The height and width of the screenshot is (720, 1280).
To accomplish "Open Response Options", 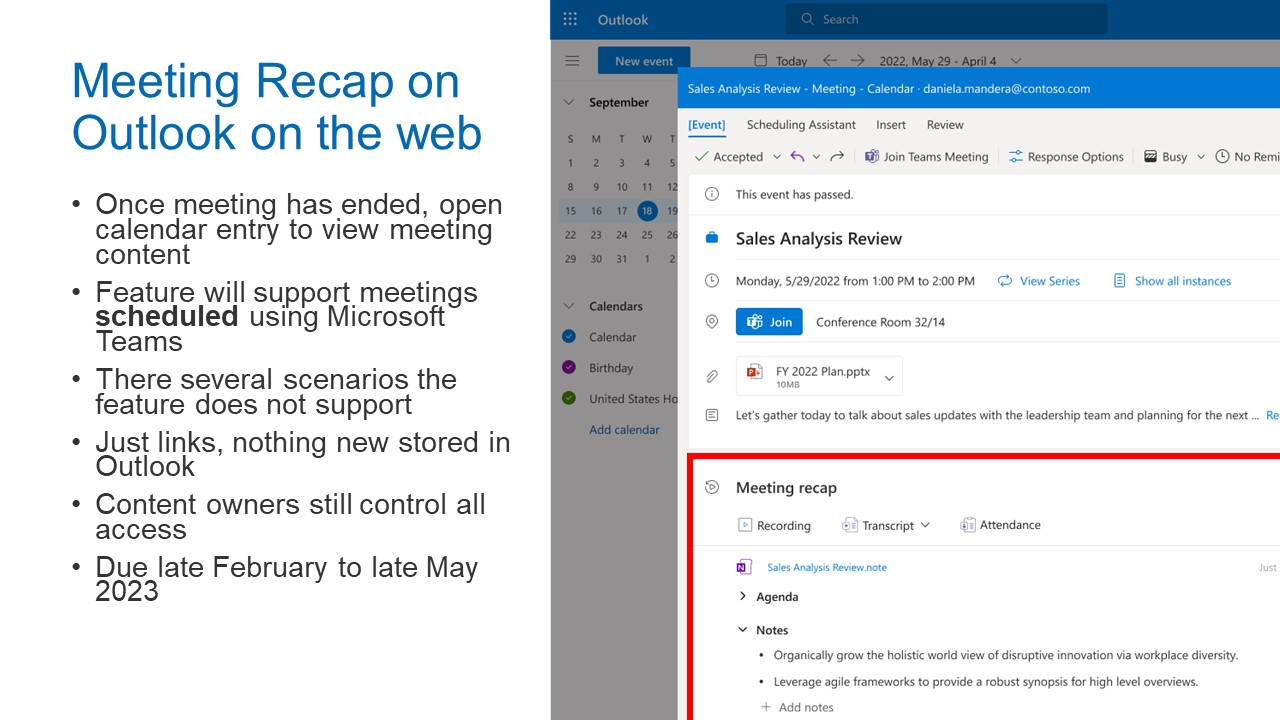I will (1066, 157).
